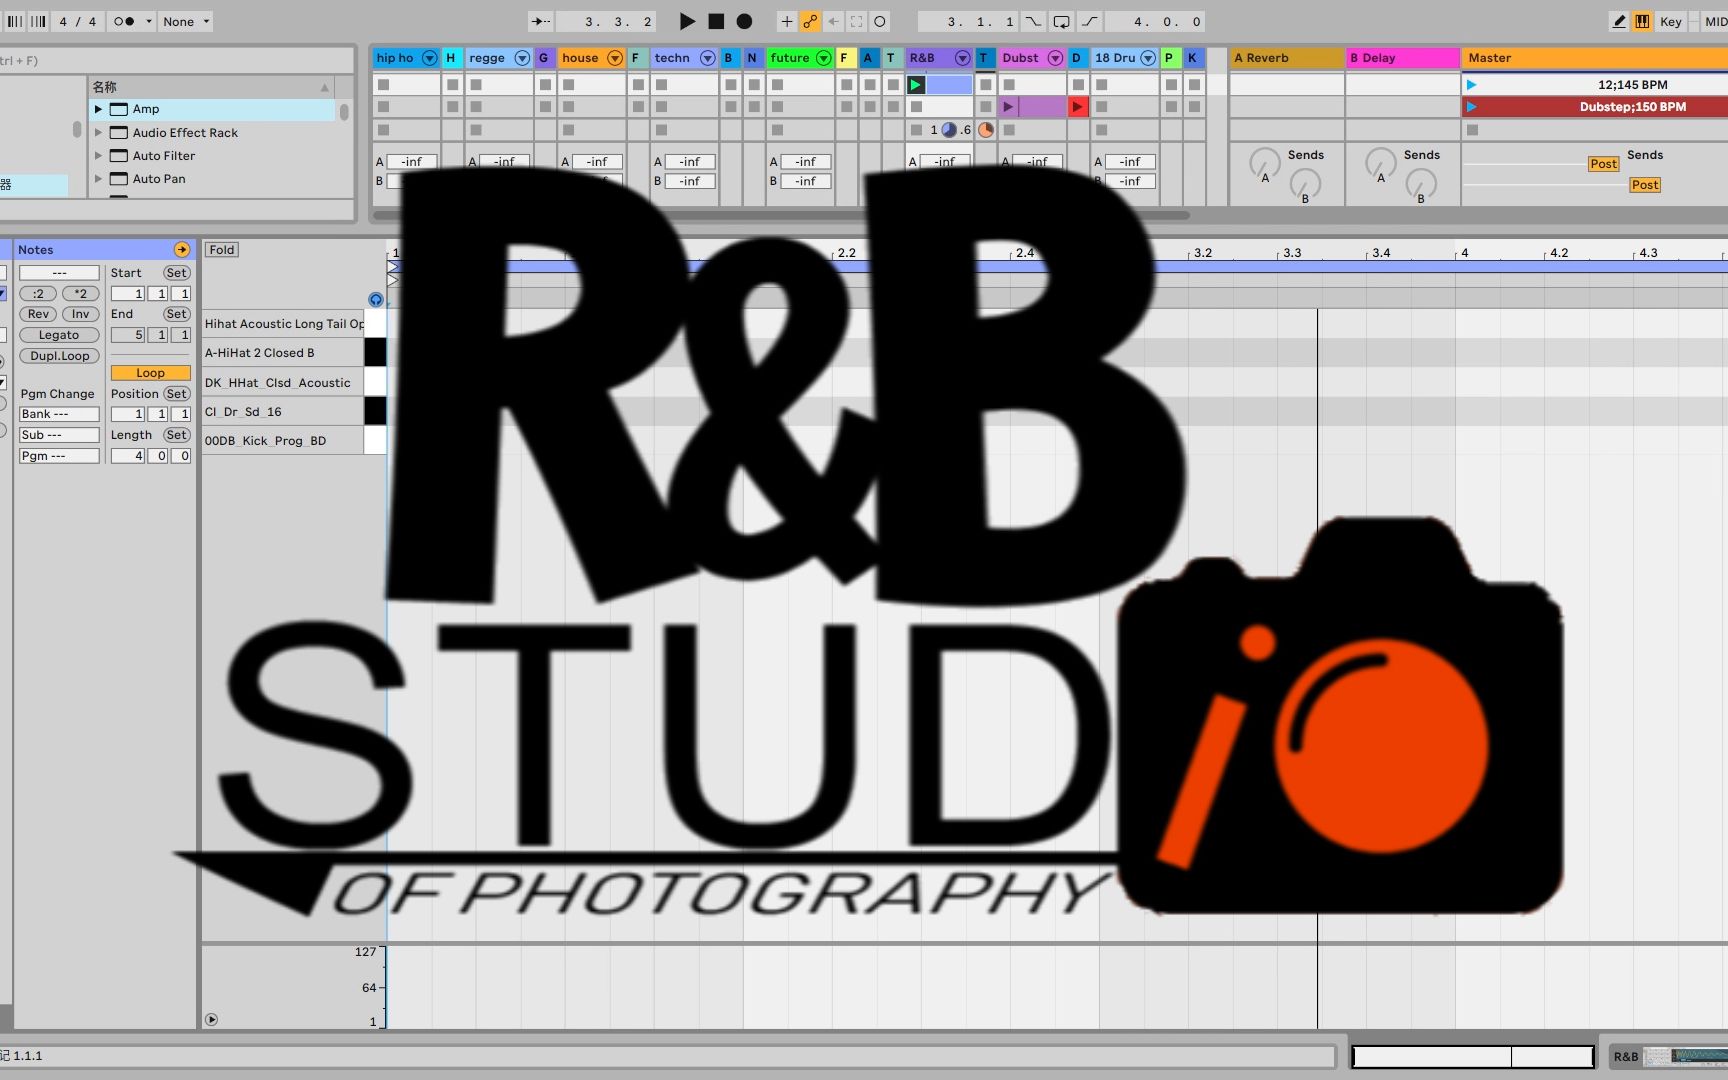The height and width of the screenshot is (1080, 1728).
Task: Click the *2 double tempo button
Action: (x=80, y=293)
